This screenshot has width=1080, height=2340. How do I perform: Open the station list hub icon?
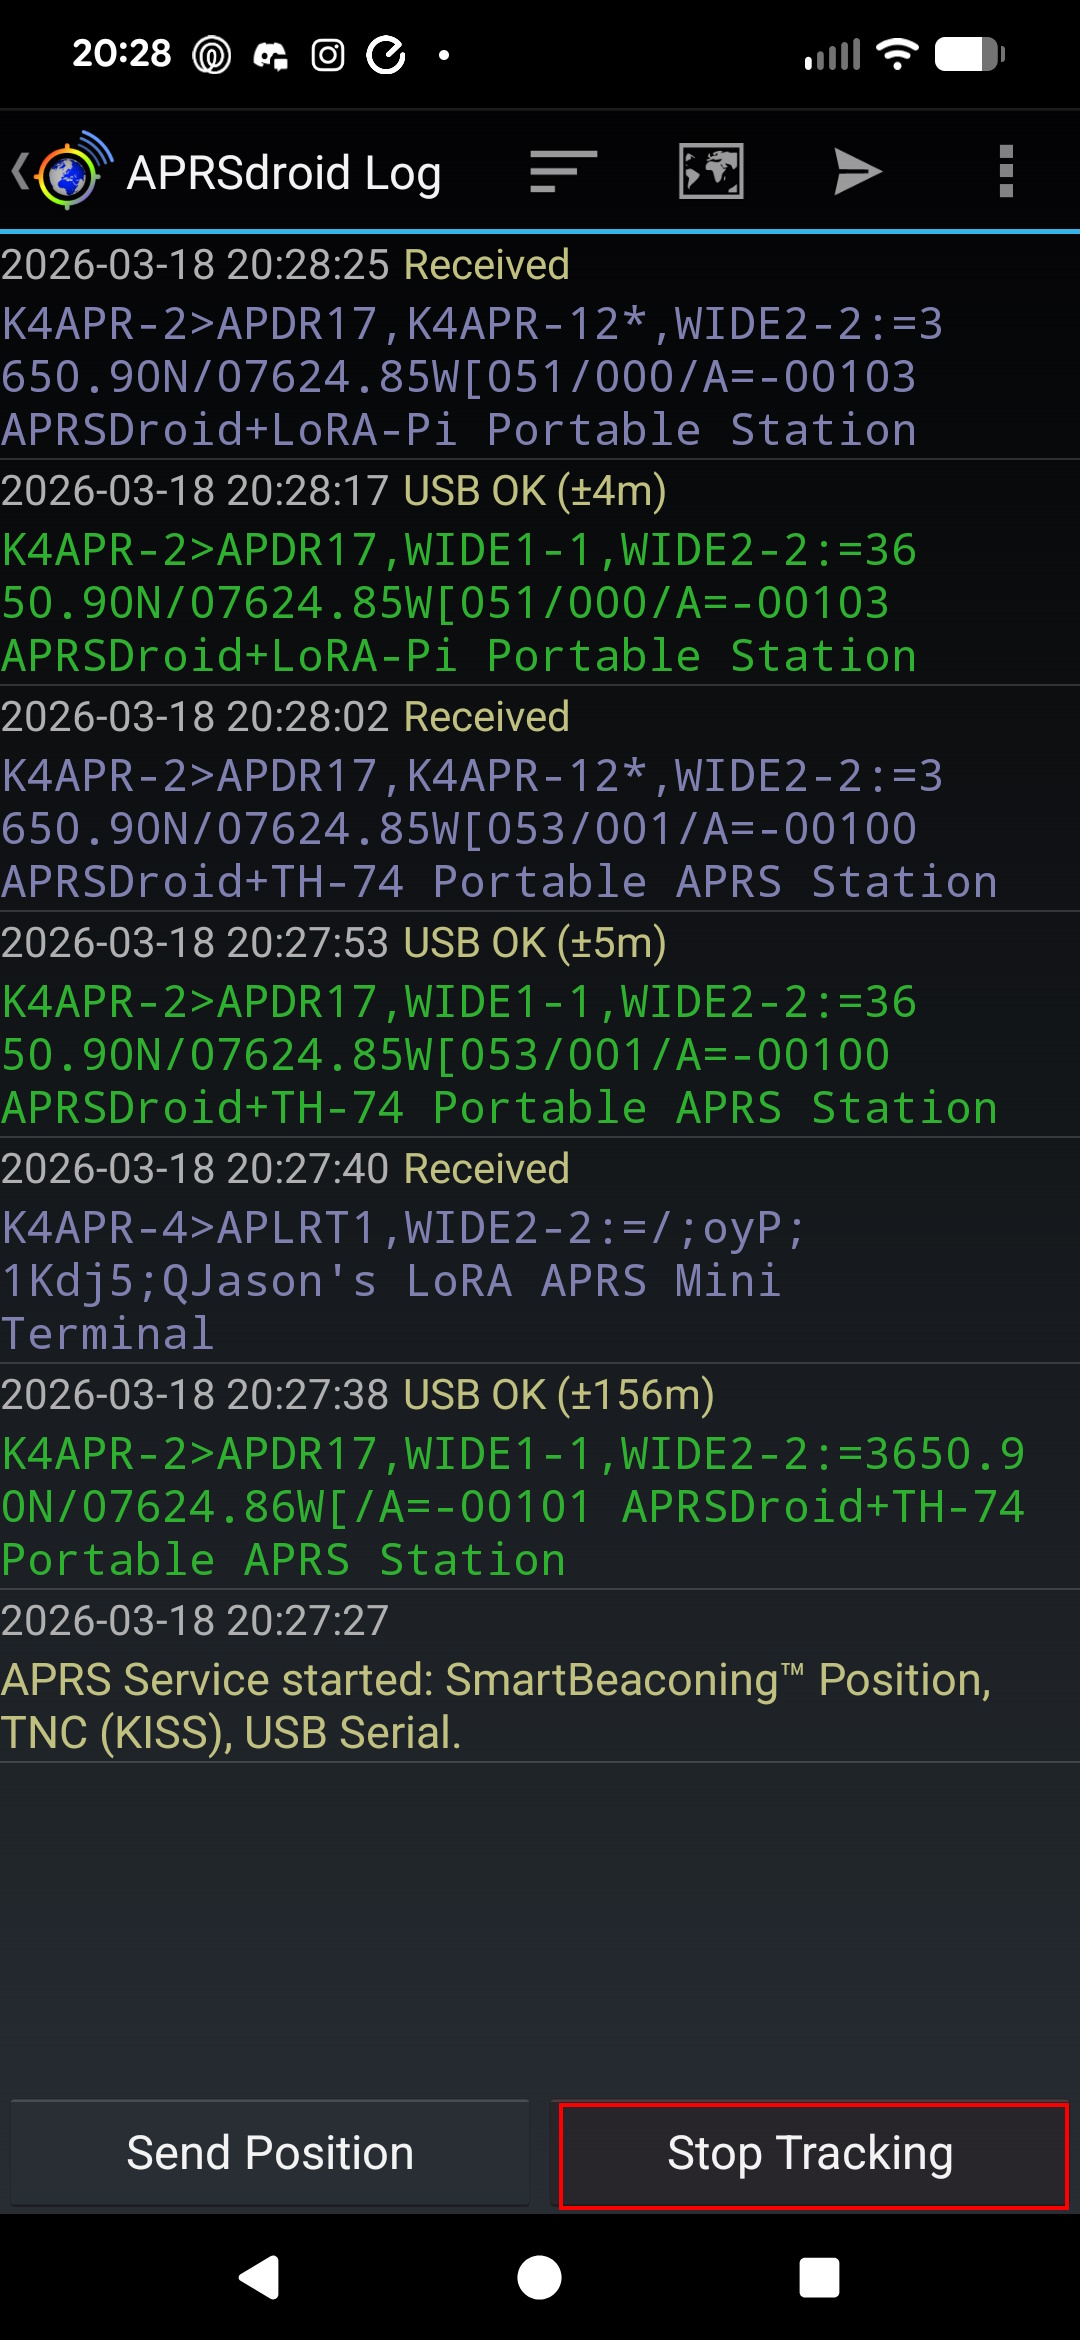tap(563, 172)
